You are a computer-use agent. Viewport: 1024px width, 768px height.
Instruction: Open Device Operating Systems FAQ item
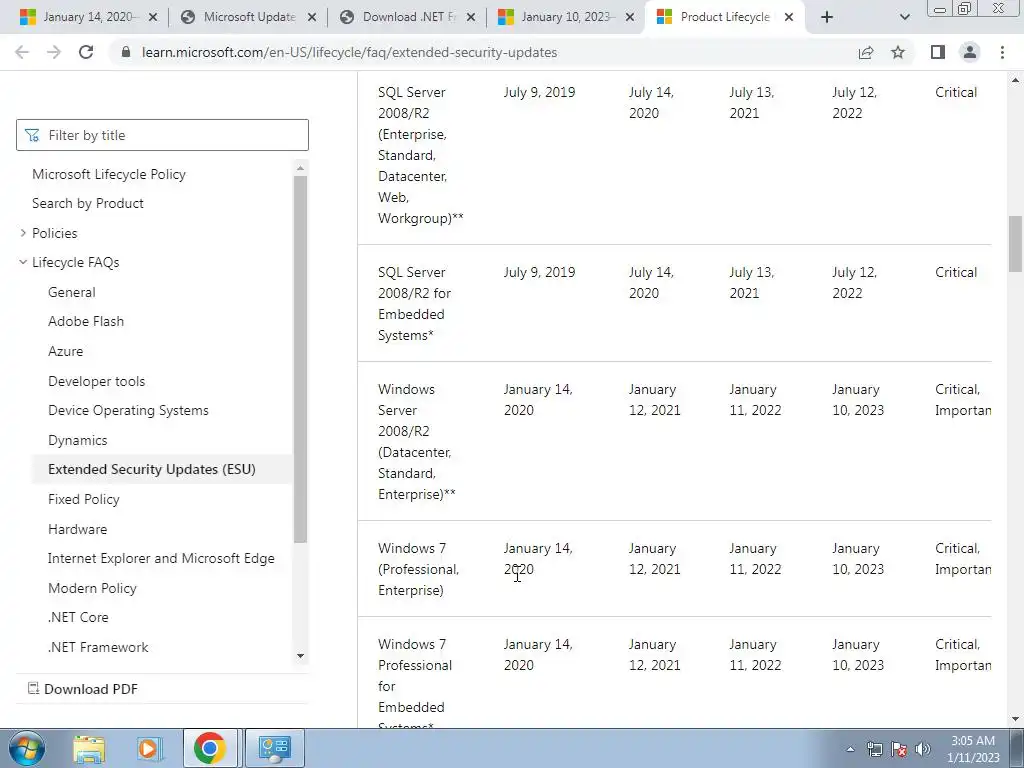coord(128,410)
